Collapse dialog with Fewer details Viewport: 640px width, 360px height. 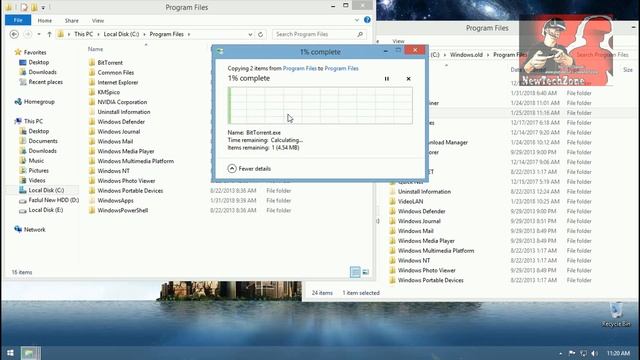[249, 169]
